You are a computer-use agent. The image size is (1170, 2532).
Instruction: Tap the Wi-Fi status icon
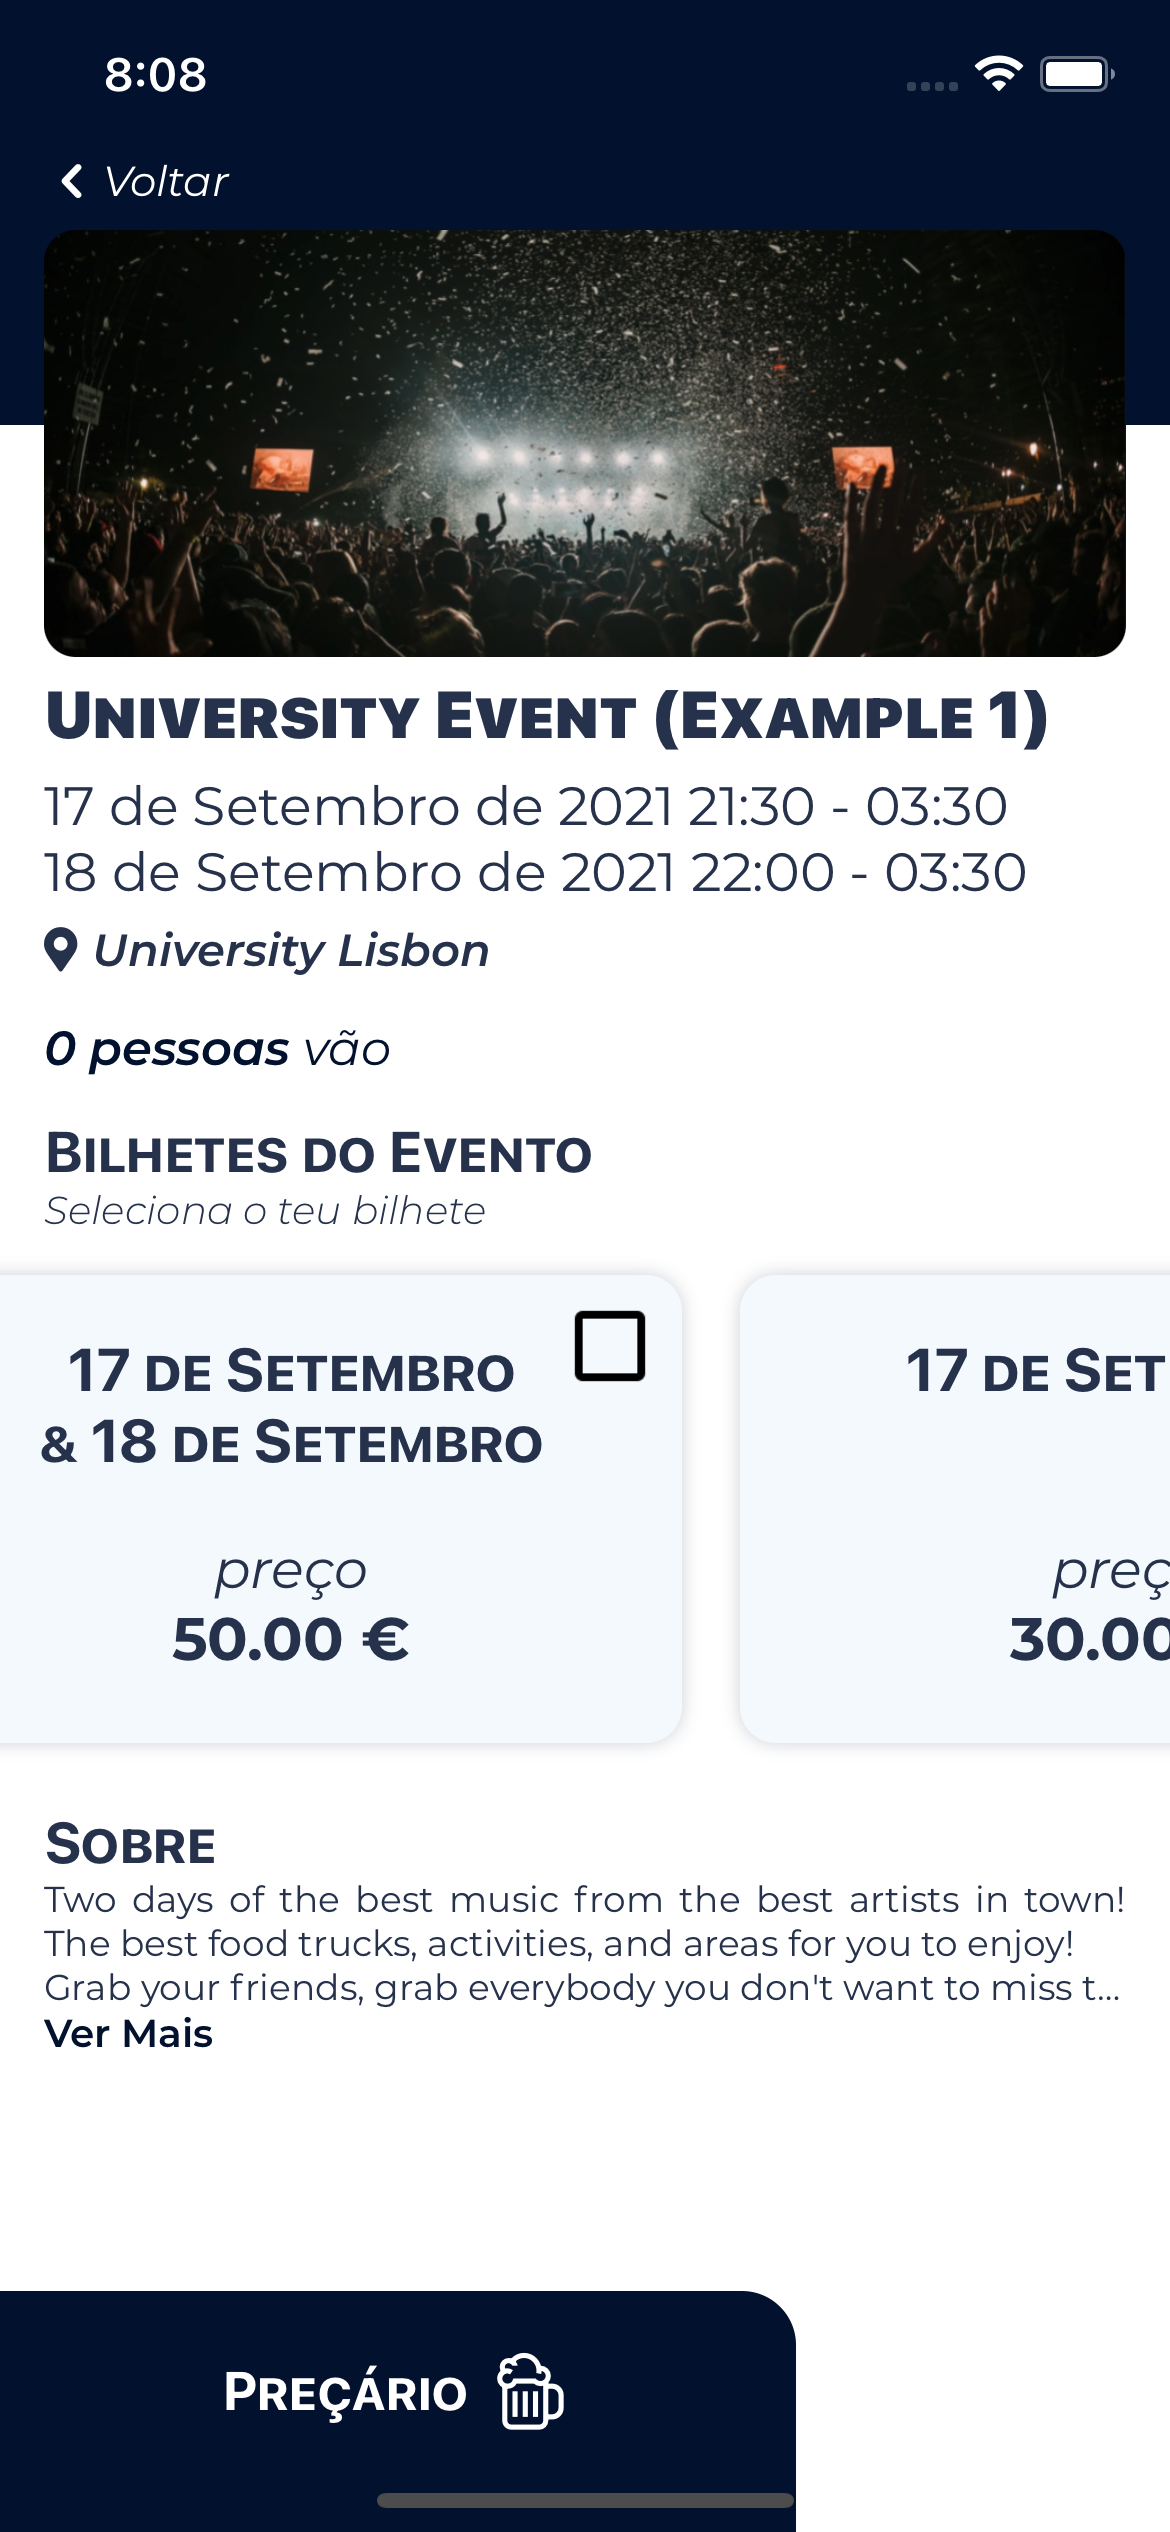click(998, 74)
